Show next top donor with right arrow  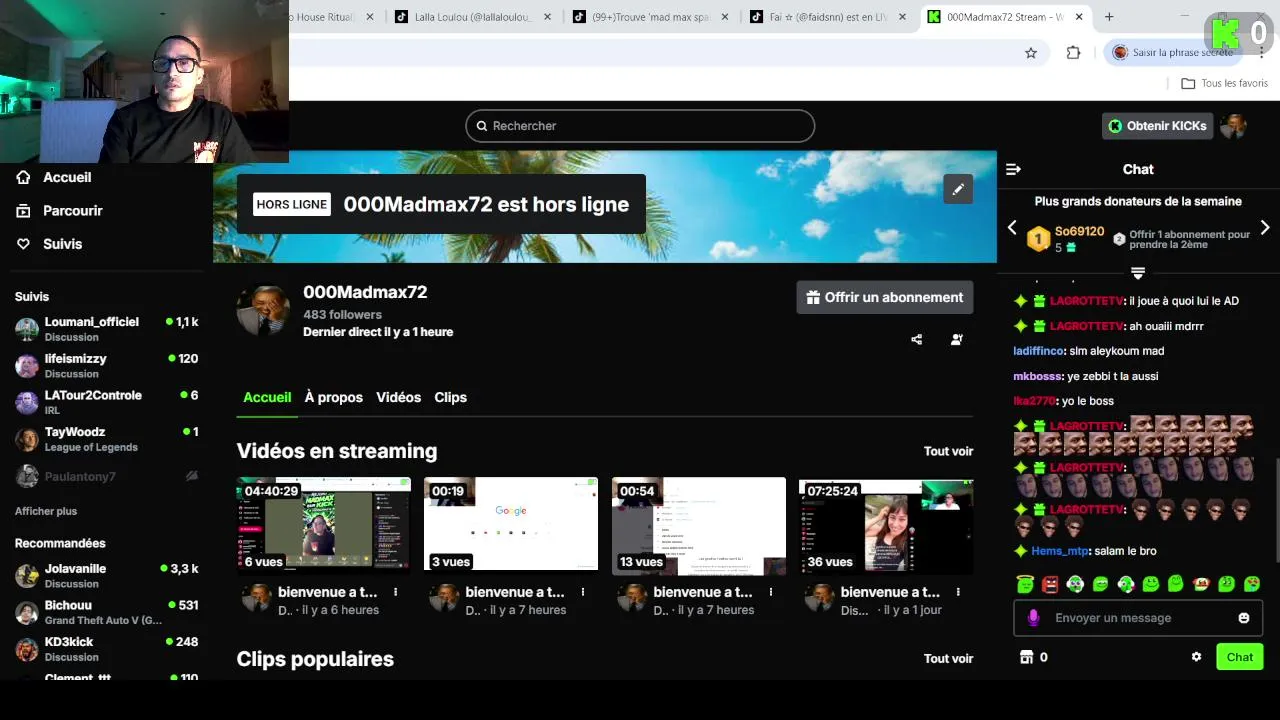pyautogui.click(x=1265, y=228)
